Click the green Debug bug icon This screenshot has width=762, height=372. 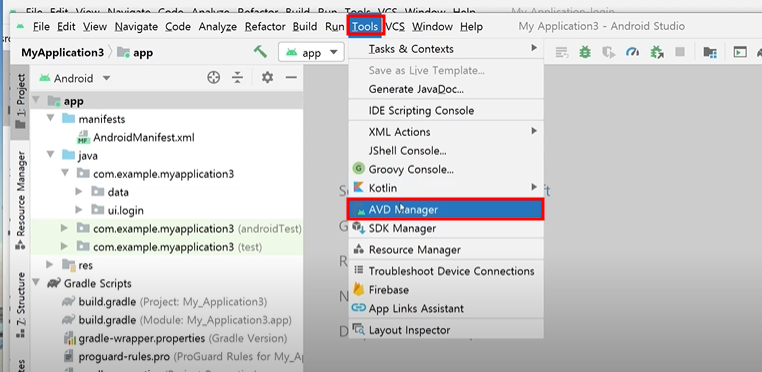click(585, 52)
